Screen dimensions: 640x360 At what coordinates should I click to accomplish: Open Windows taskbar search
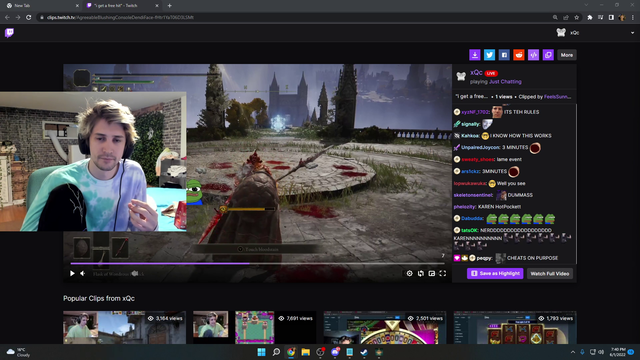276,352
